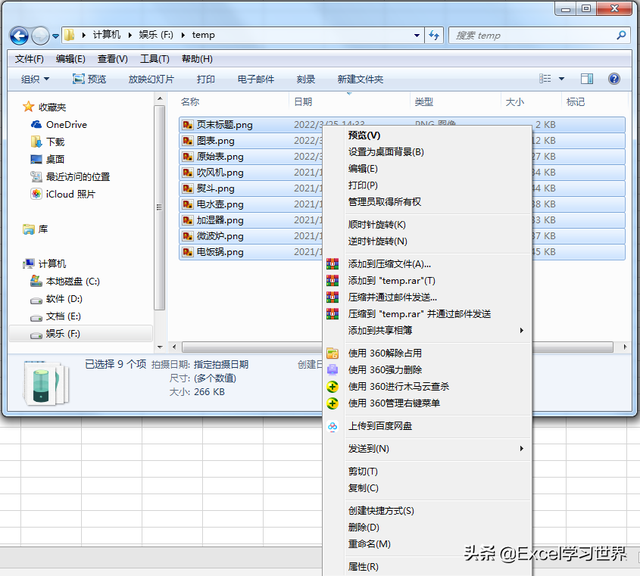
Task: Click the search magnifier icon
Action: (x=621, y=36)
